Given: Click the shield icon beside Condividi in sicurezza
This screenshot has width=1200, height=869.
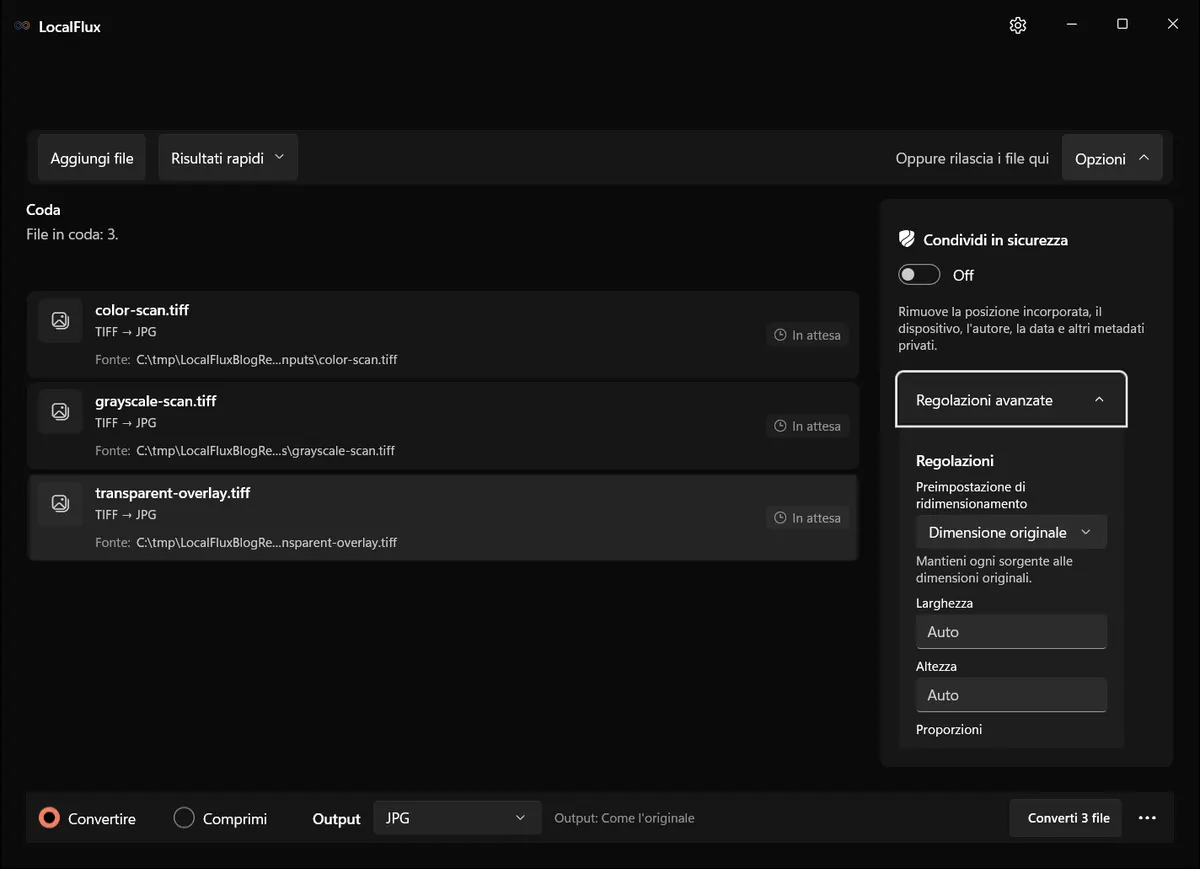Looking at the screenshot, I should click(907, 240).
